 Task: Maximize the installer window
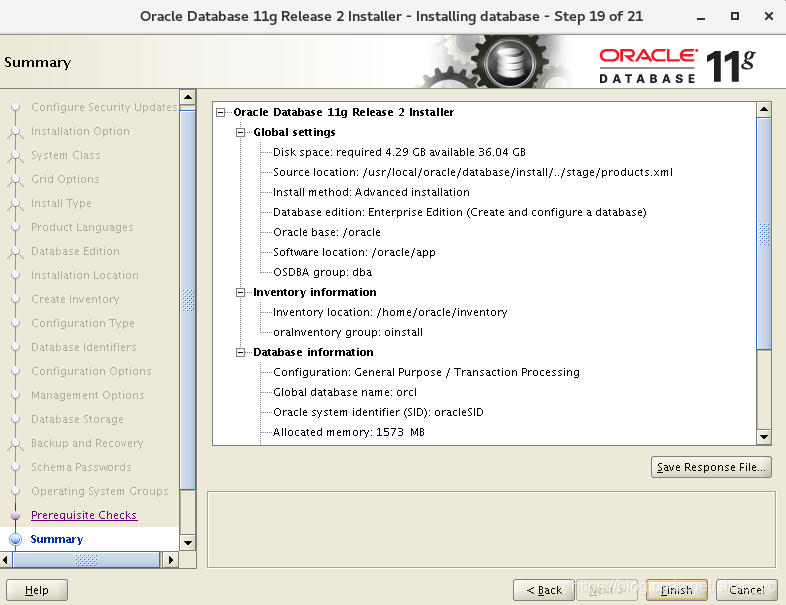point(735,16)
